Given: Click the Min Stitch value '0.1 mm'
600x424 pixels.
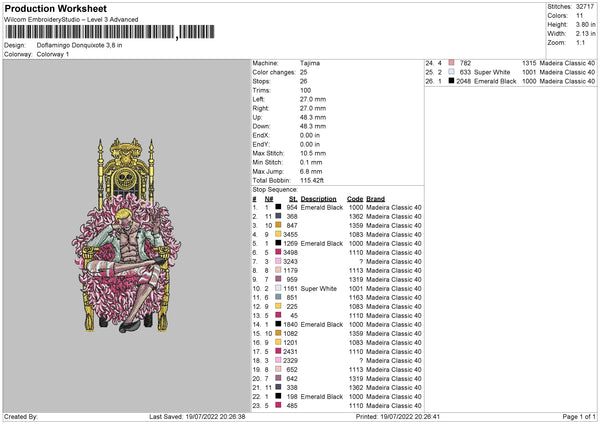Looking at the screenshot, I should (x=311, y=162).
